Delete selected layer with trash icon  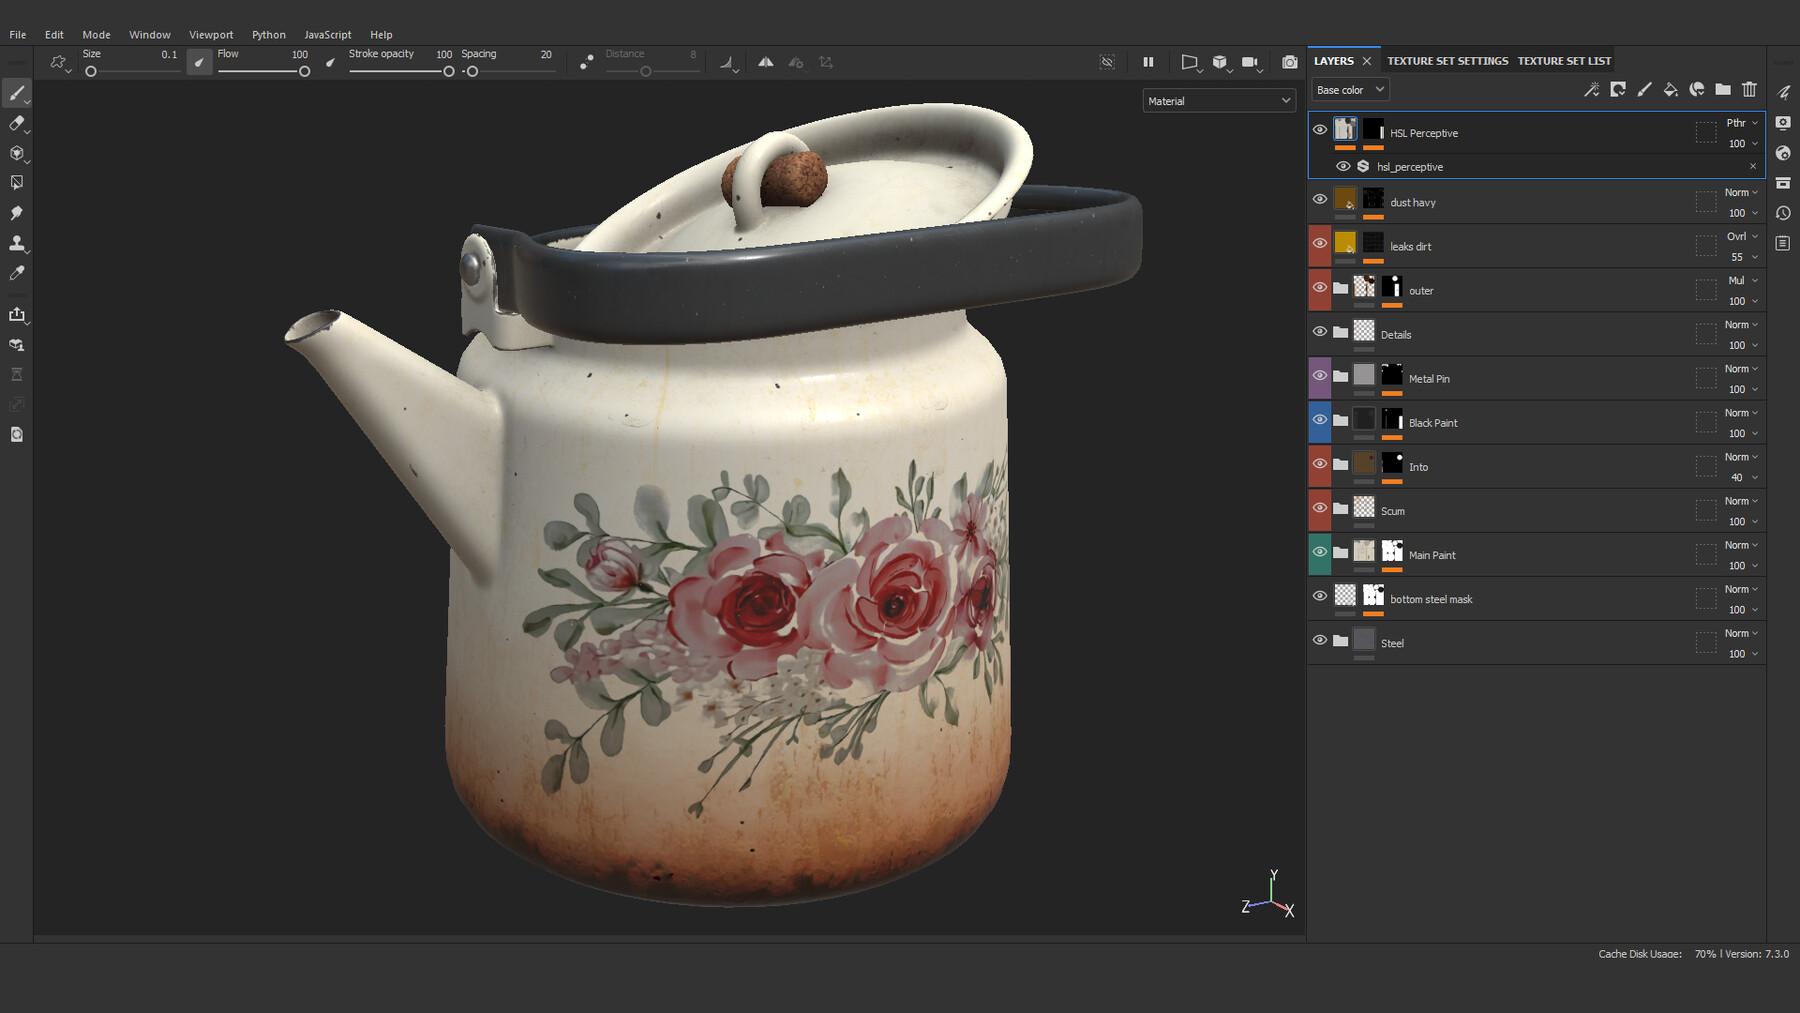(1749, 89)
